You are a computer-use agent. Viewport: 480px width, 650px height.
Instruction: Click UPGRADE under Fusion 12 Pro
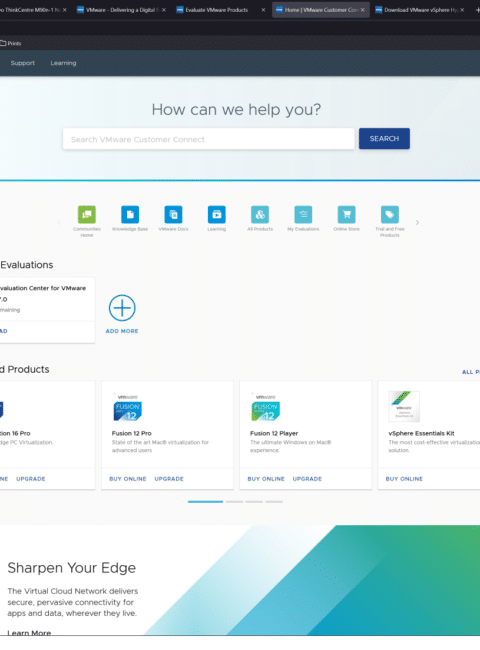[x=169, y=479]
